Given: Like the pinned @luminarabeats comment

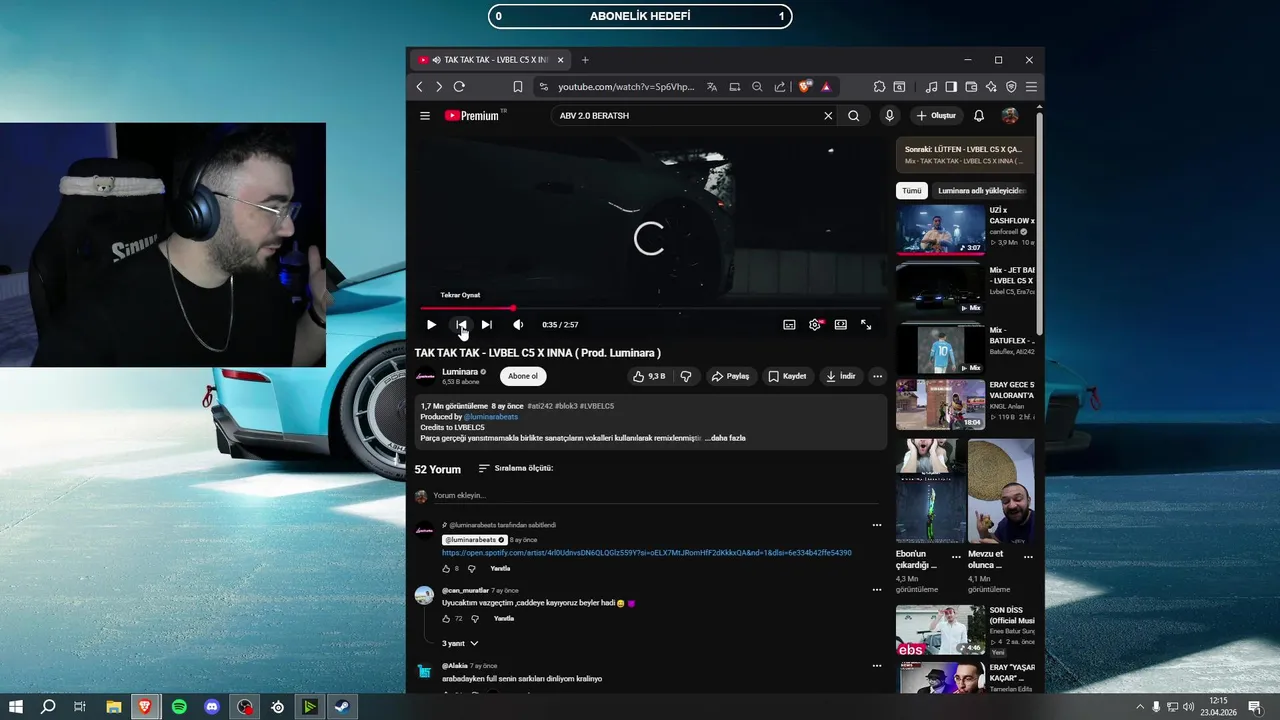Looking at the screenshot, I should [x=447, y=569].
